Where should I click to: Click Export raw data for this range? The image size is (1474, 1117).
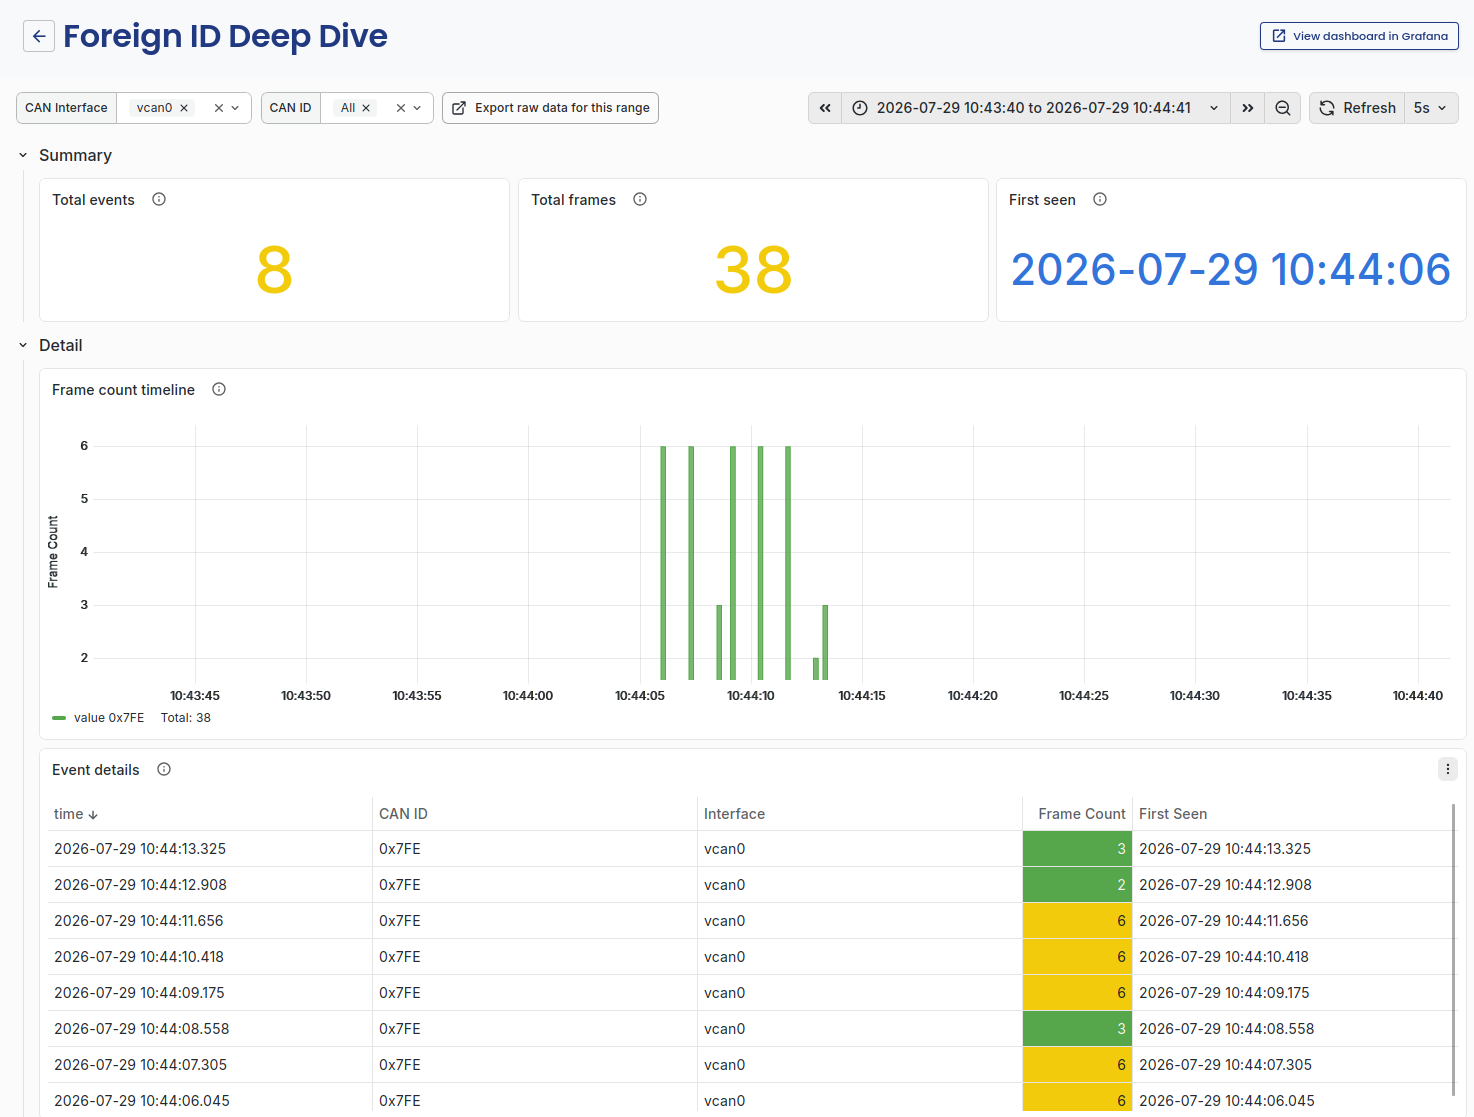pos(550,108)
